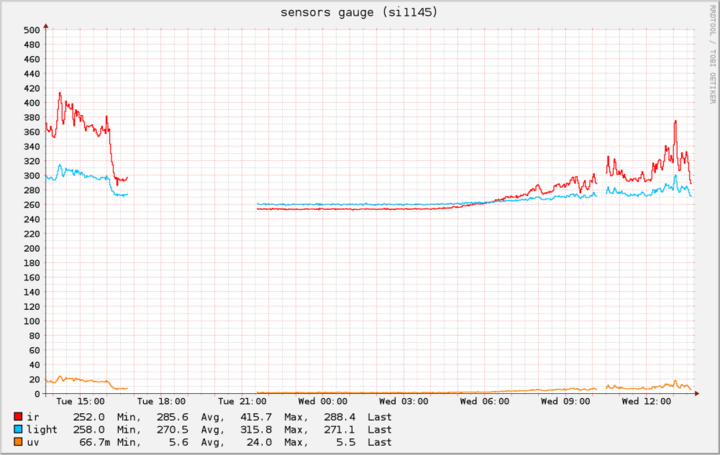
Task: Click the 'Wed 06:00' time axis label
Action: [x=484, y=402]
